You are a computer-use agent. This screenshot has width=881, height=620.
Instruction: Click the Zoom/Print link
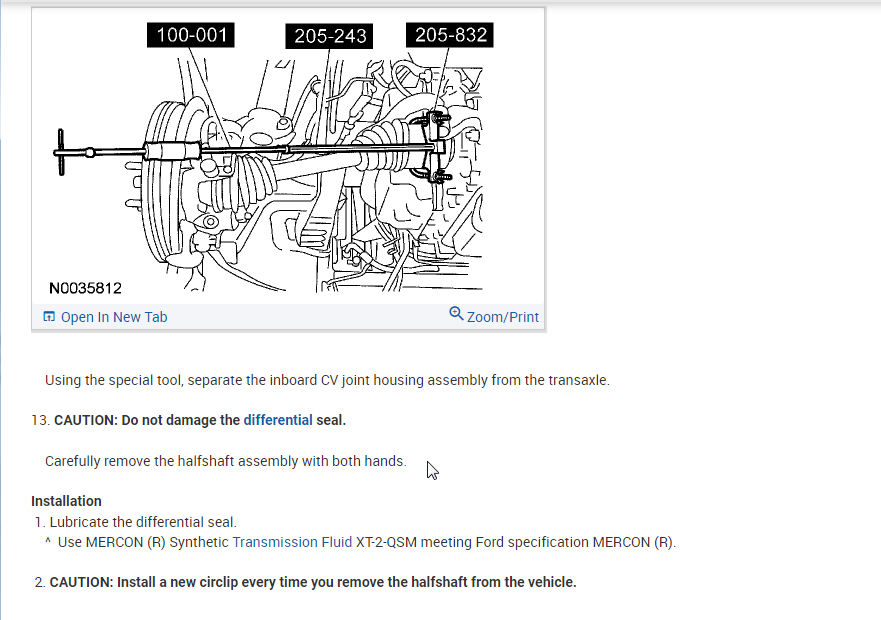(502, 317)
